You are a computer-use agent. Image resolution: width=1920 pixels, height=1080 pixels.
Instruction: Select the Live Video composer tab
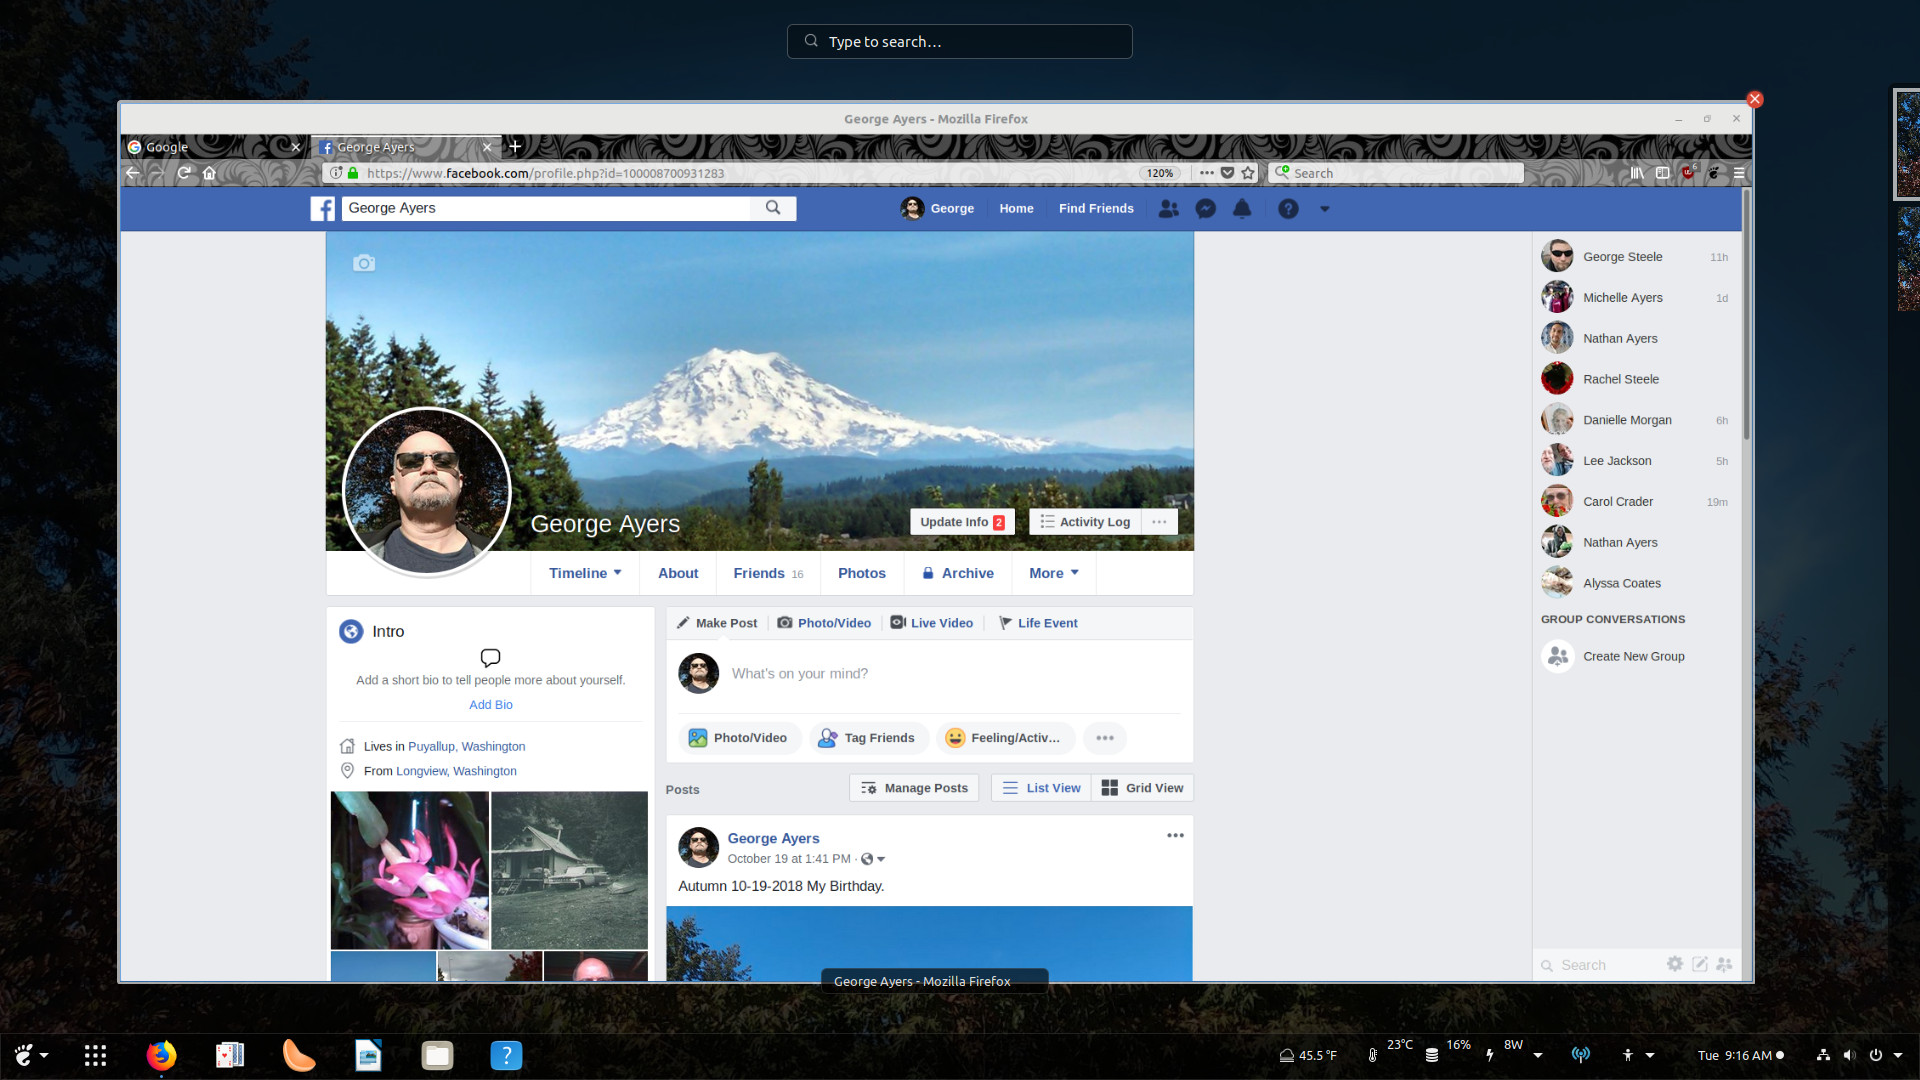(931, 623)
